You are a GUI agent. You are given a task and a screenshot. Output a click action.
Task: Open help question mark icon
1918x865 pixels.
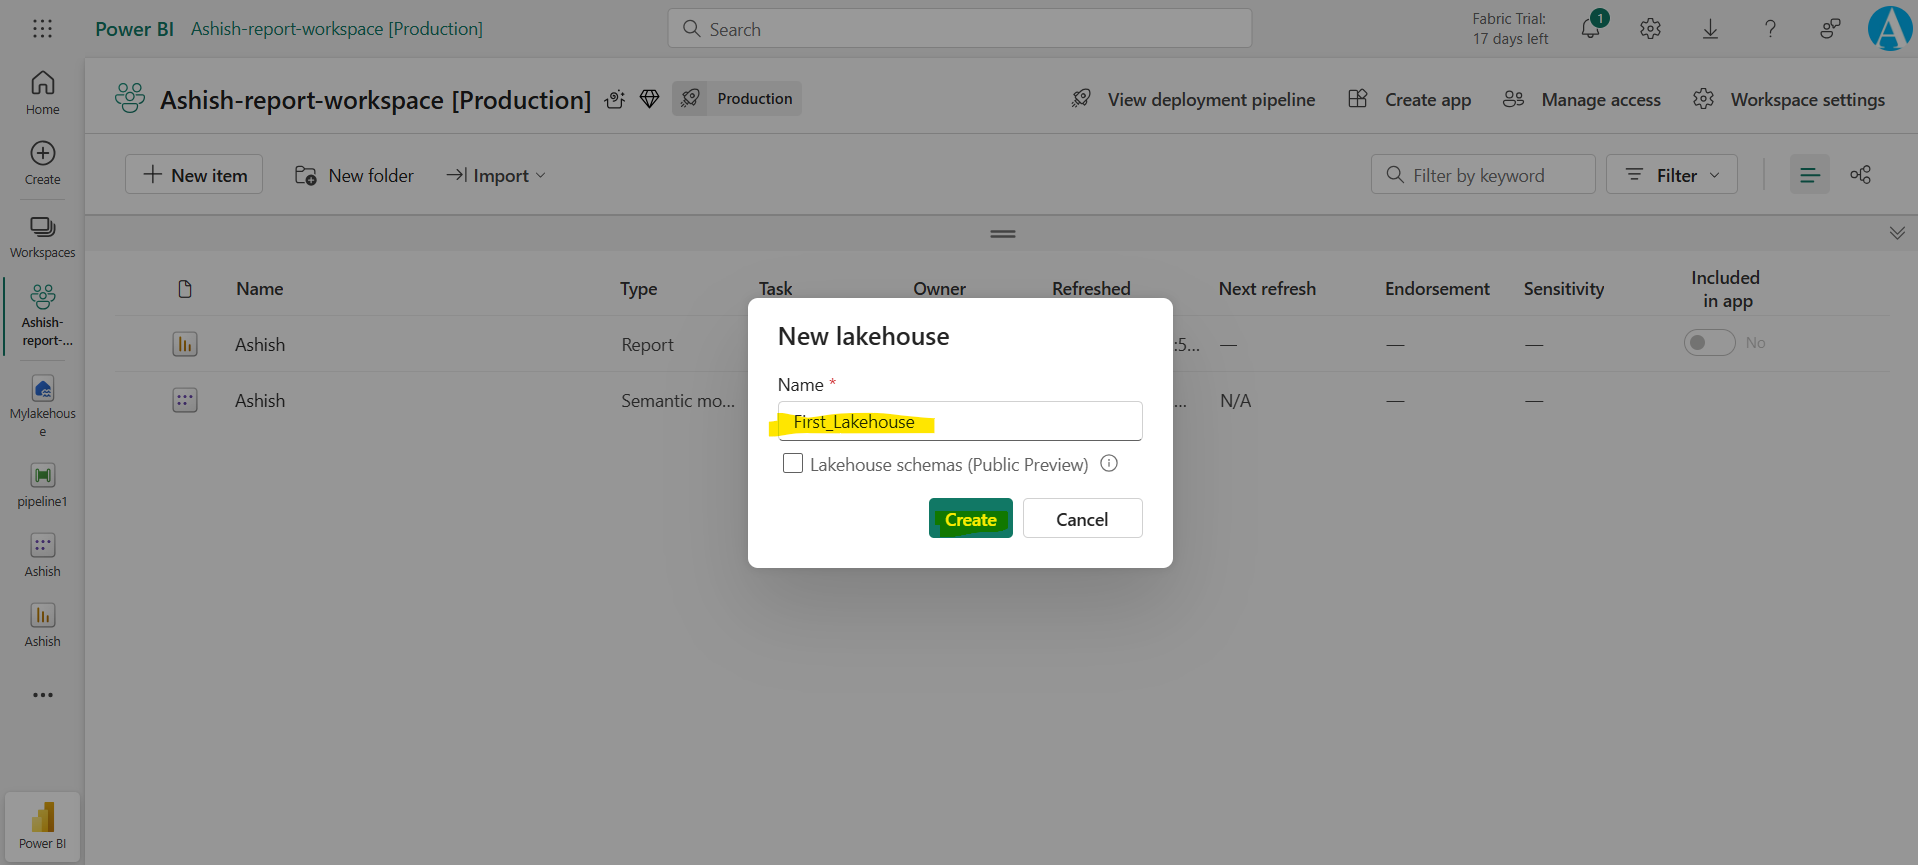coord(1770,29)
